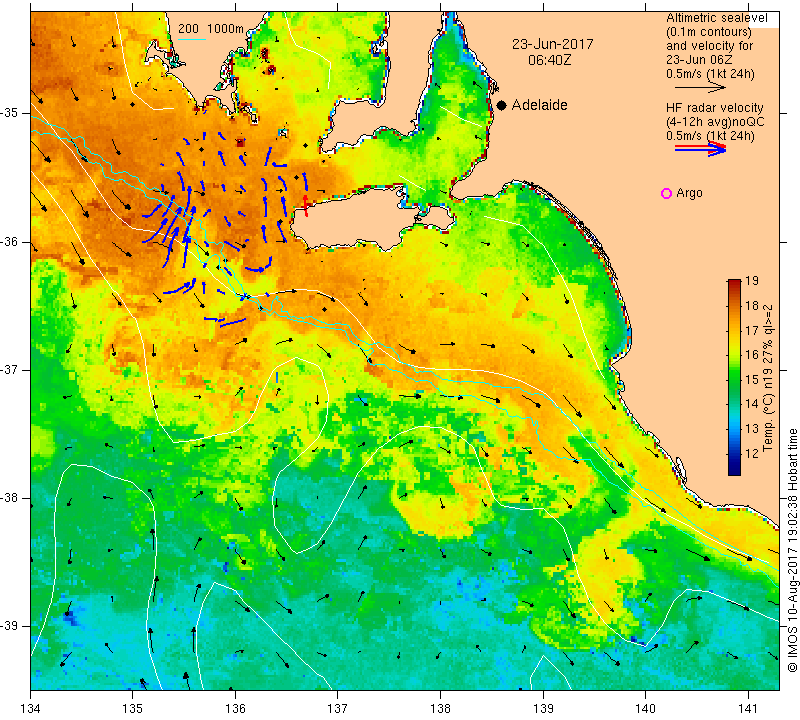The image size is (800, 720).
Task: Click the longitude label 139
Action: click(543, 709)
